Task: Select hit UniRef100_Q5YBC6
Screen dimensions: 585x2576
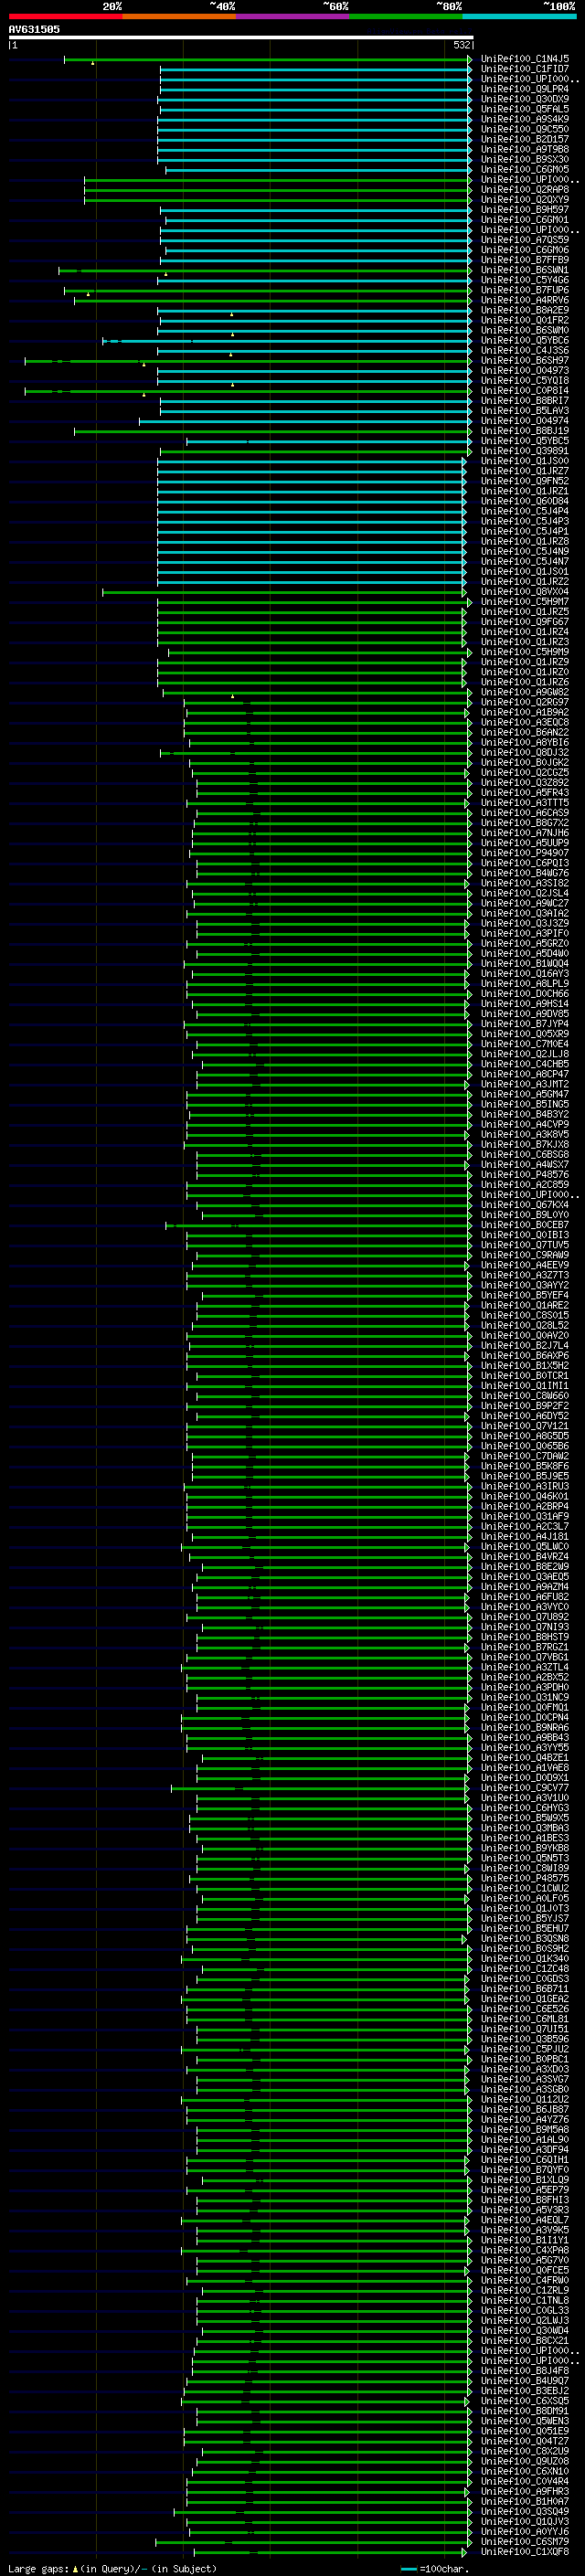Action: (x=525, y=340)
